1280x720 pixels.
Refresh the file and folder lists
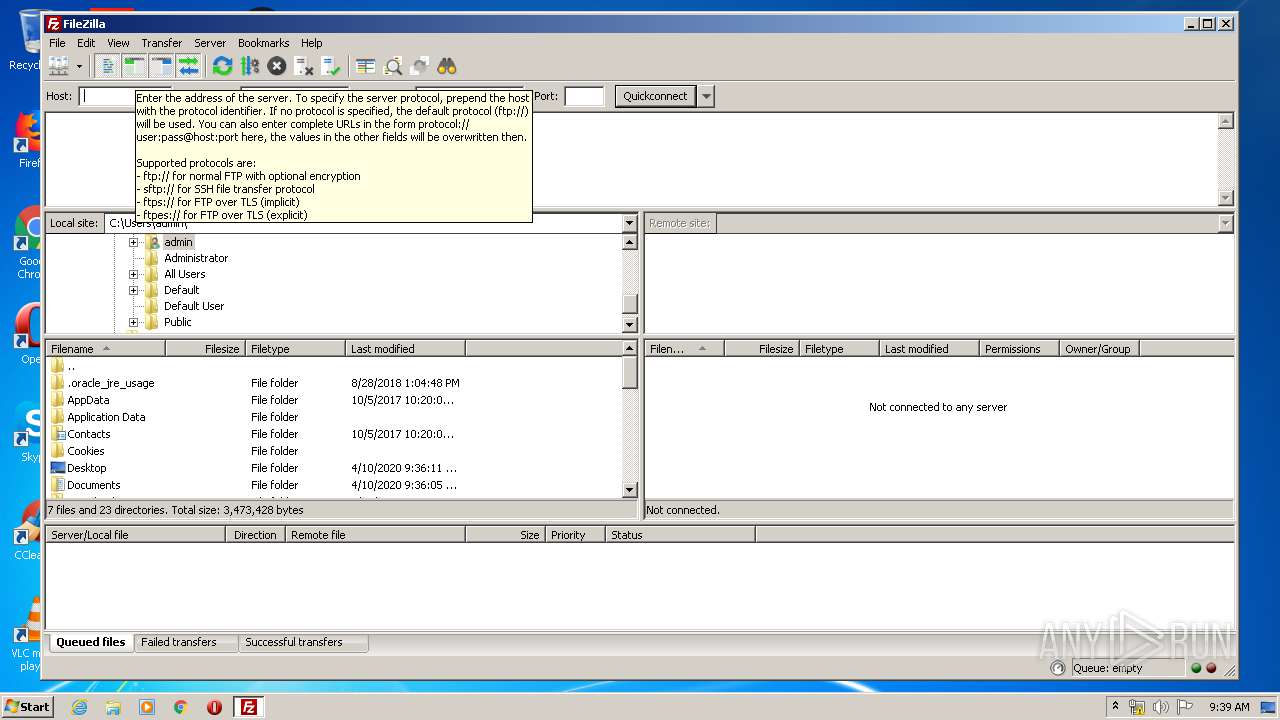pos(223,66)
